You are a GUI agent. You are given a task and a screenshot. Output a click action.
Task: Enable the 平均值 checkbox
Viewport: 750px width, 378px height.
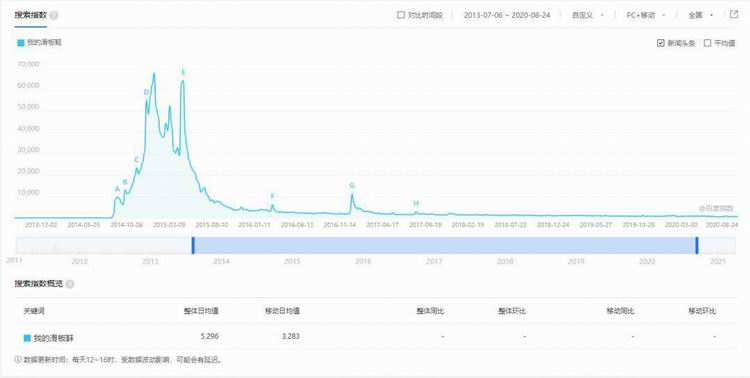click(x=707, y=43)
